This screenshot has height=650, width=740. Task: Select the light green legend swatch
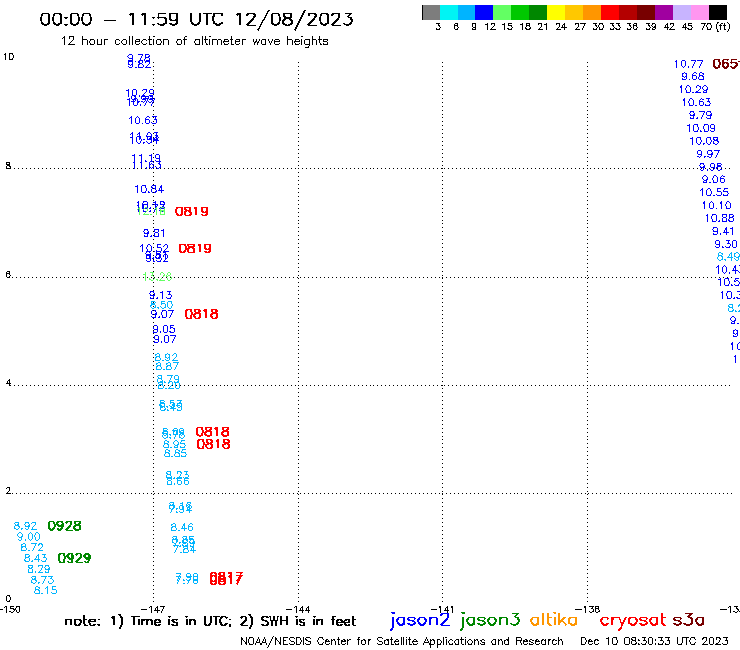(x=502, y=12)
